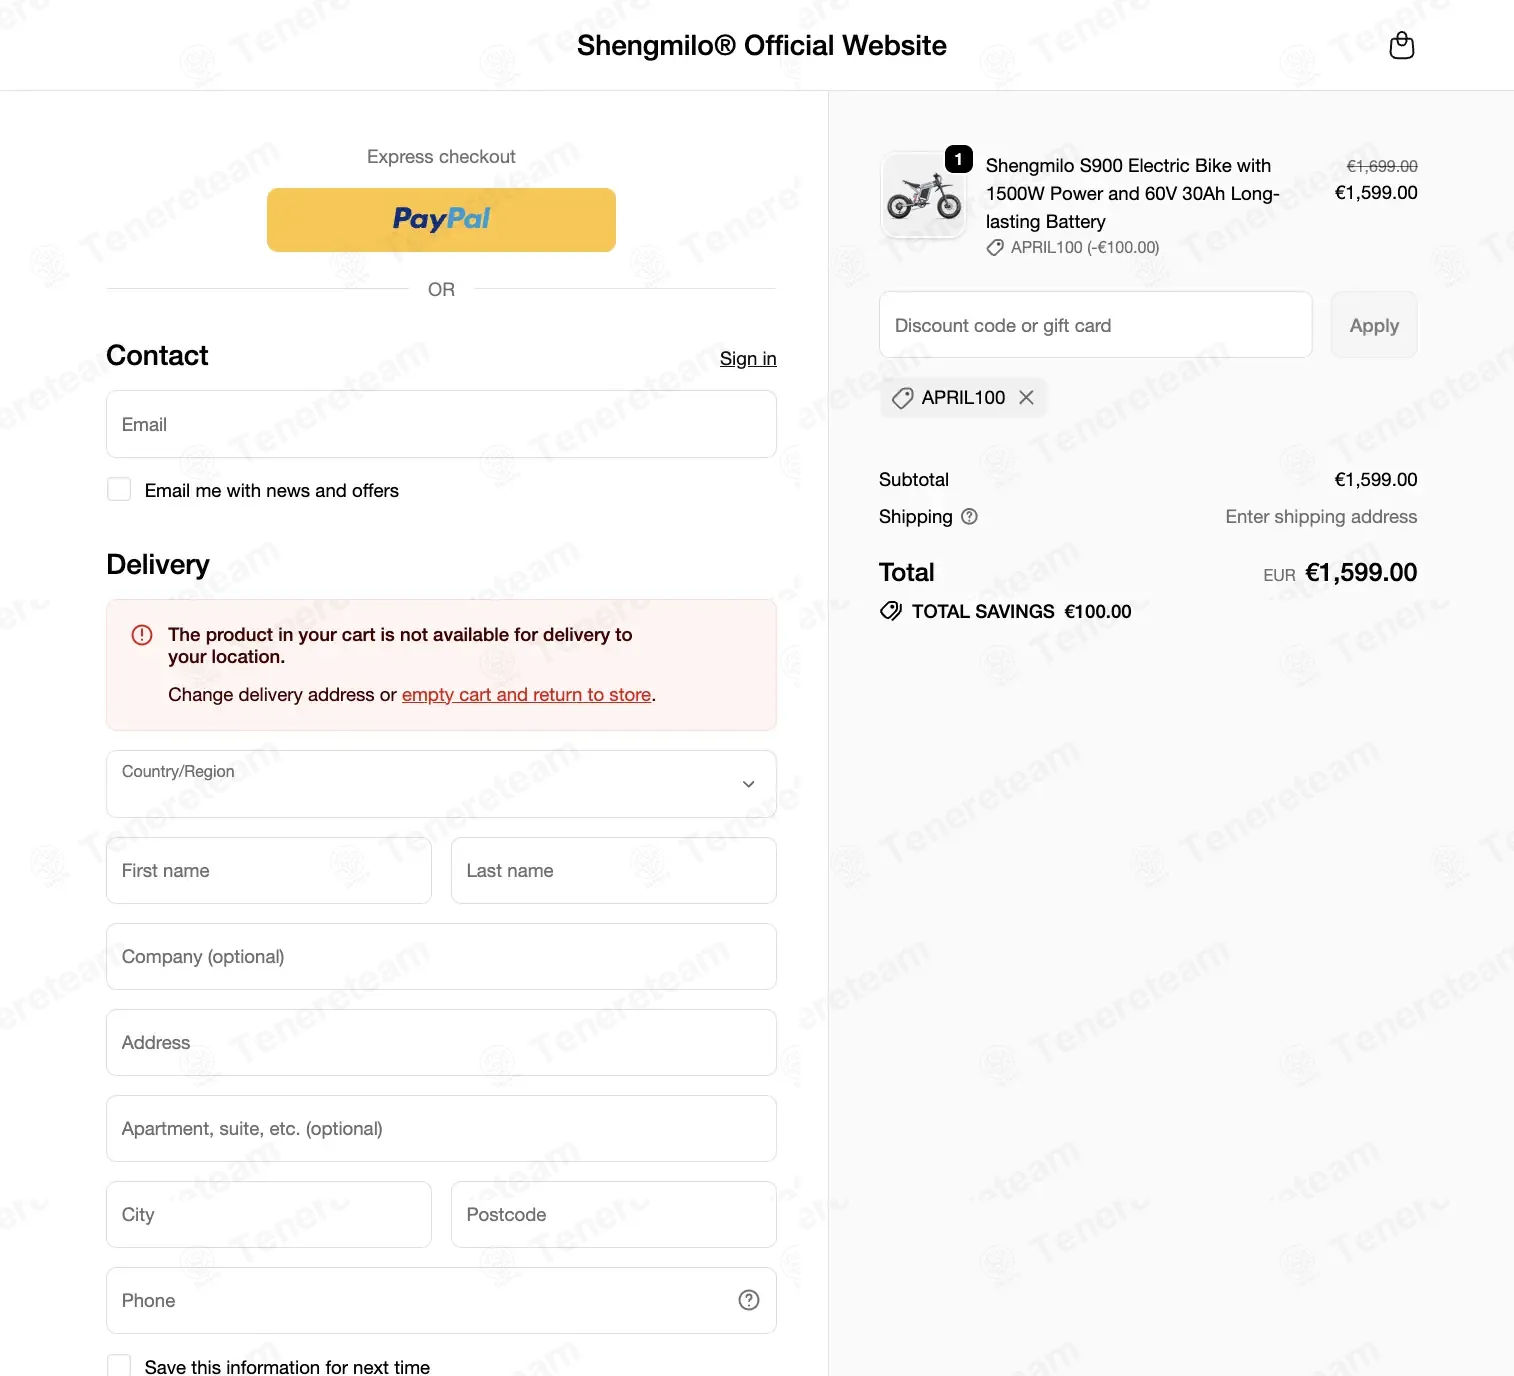Click the APRIL100 discount tag icon
The image size is (1514, 1376).
pyautogui.click(x=902, y=398)
